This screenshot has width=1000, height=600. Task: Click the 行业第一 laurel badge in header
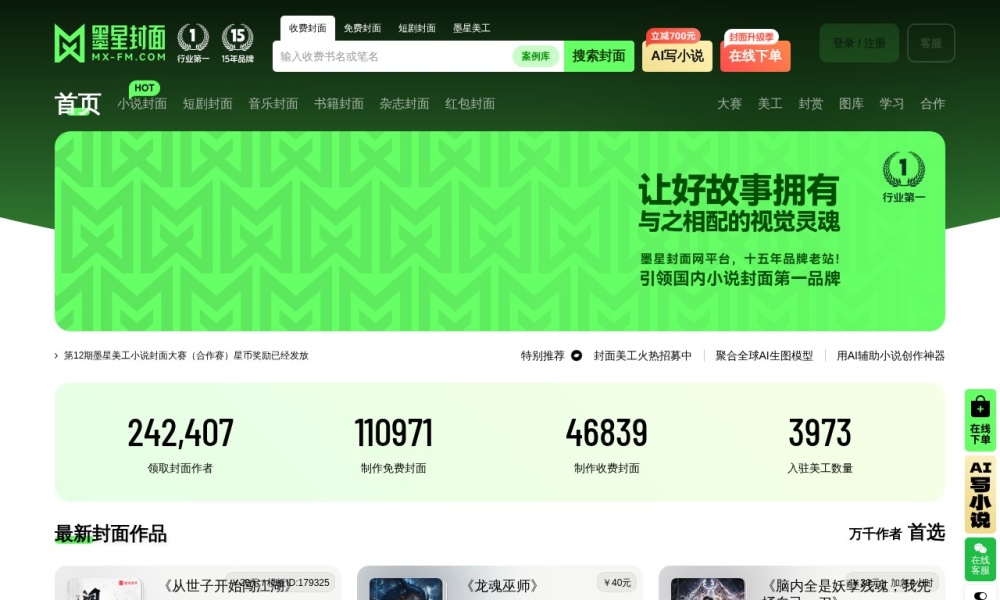[x=193, y=43]
